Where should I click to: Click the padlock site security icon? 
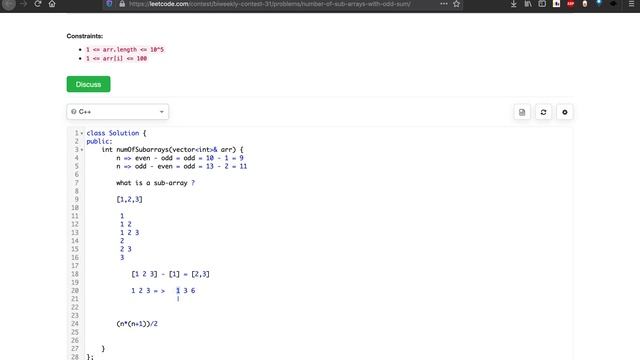pos(122,4)
